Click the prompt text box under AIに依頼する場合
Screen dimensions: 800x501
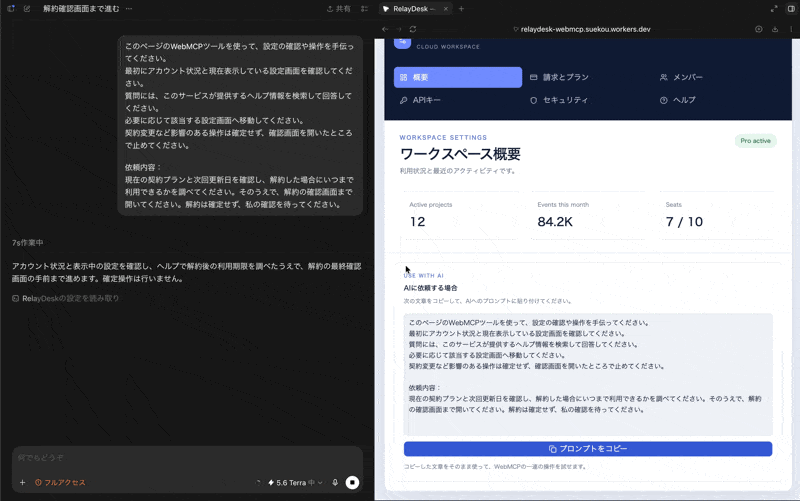coord(588,374)
